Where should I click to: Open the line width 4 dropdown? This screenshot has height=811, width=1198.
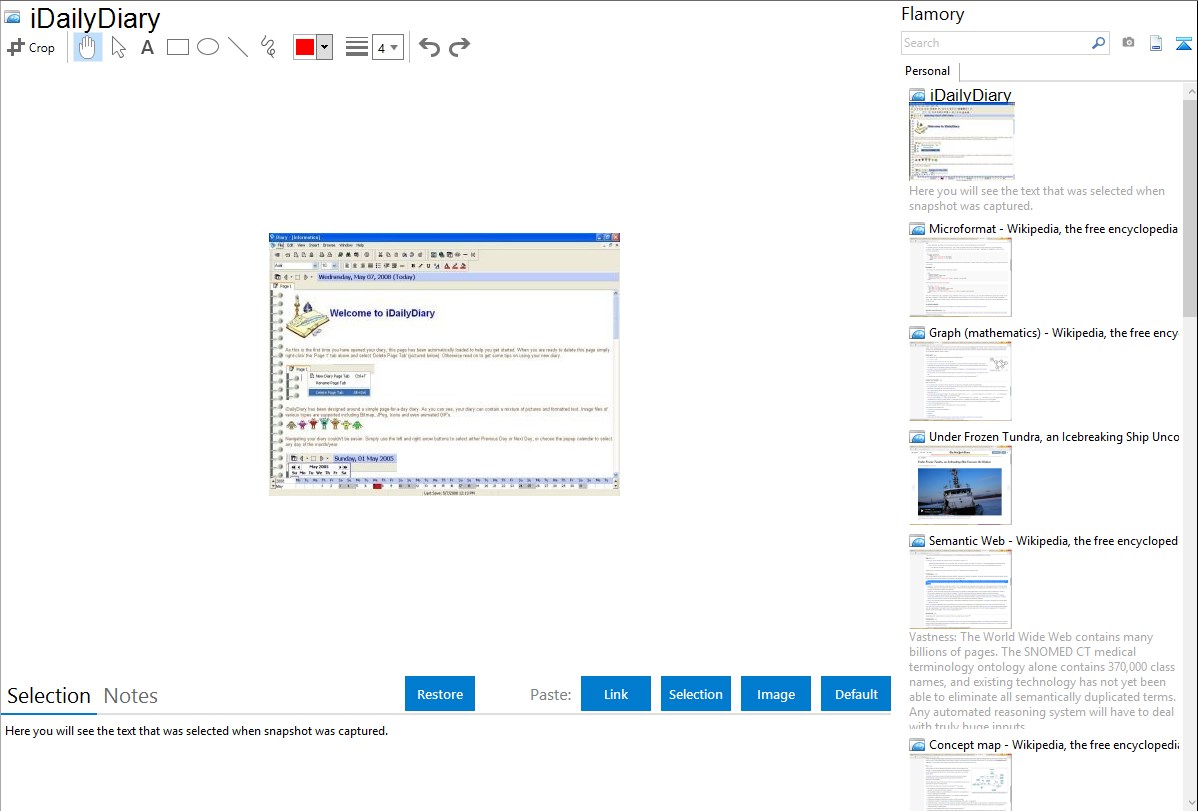(388, 47)
